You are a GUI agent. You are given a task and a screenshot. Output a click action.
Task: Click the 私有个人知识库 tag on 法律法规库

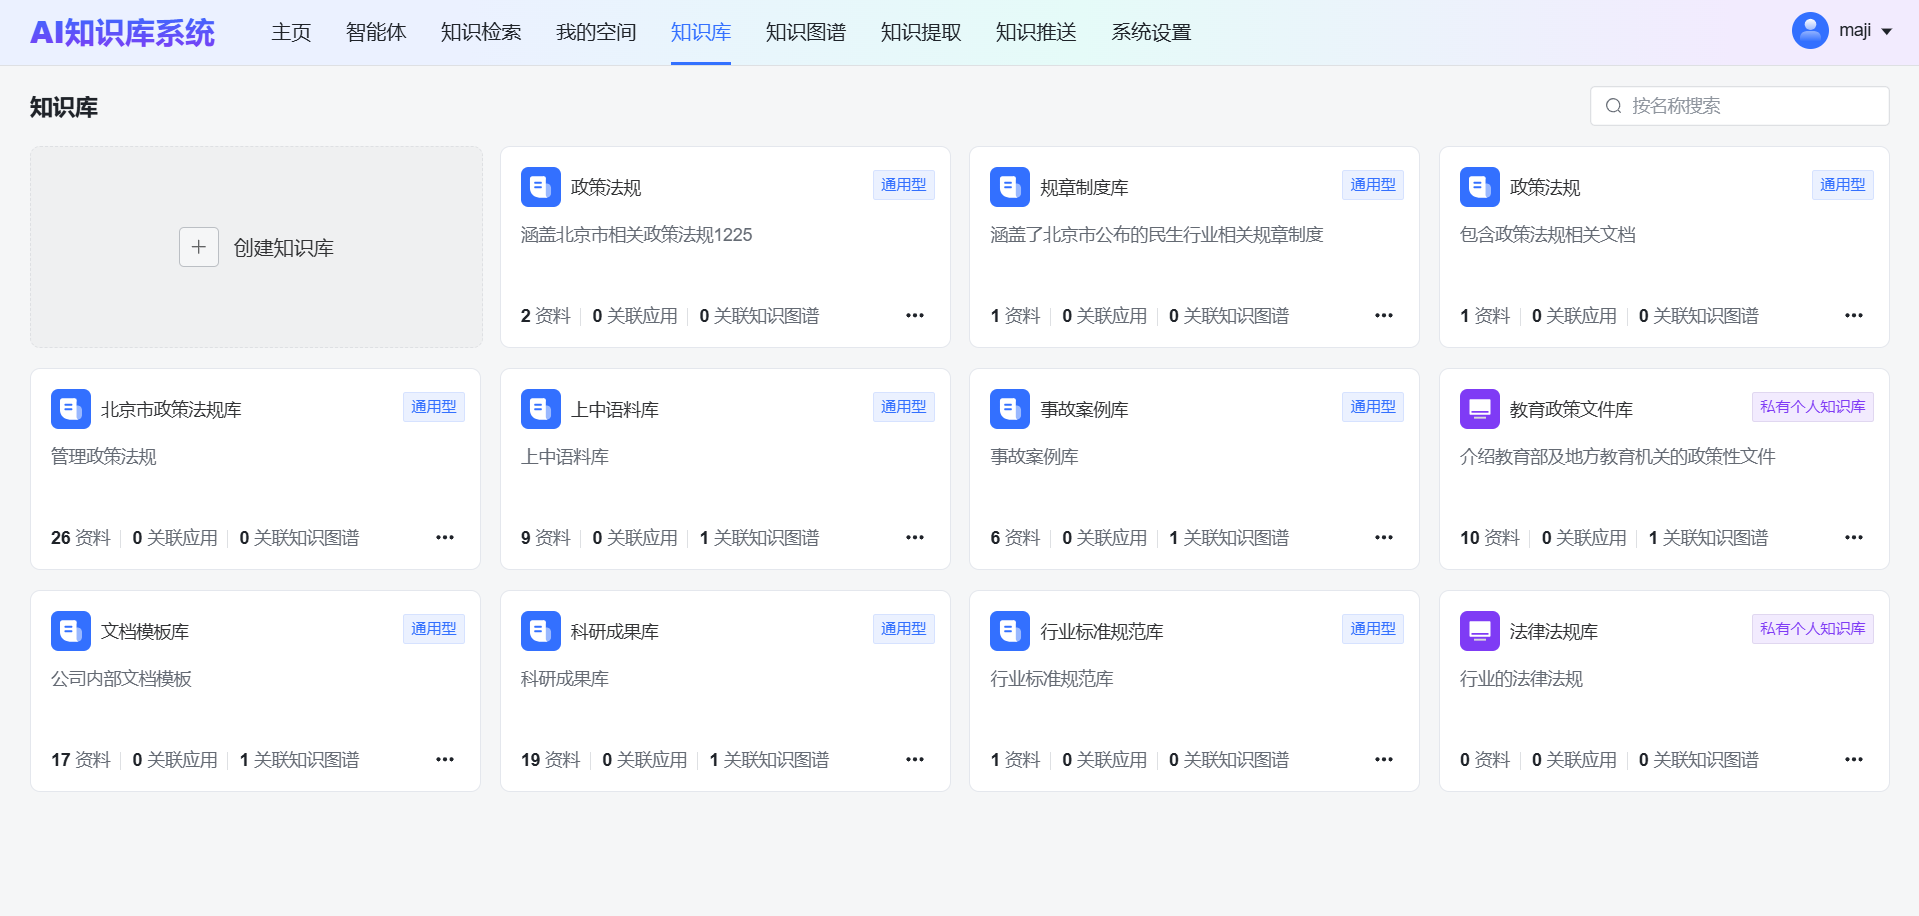pyautogui.click(x=1812, y=629)
